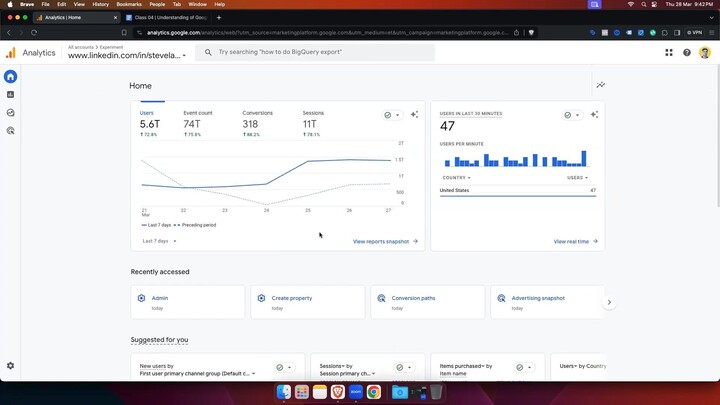Open the data quality dropdown on the realtime card
This screenshot has width=720, height=405.
tap(572, 115)
